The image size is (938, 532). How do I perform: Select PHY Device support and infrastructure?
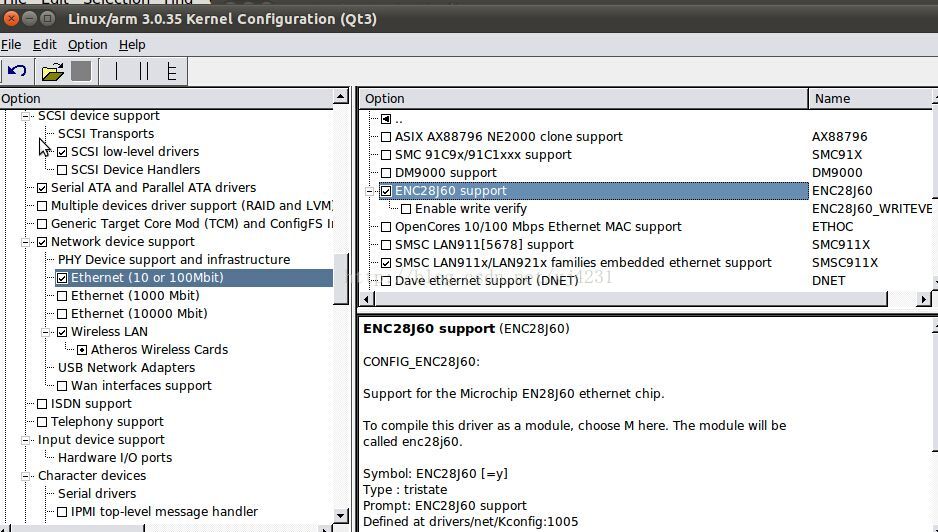(174, 260)
